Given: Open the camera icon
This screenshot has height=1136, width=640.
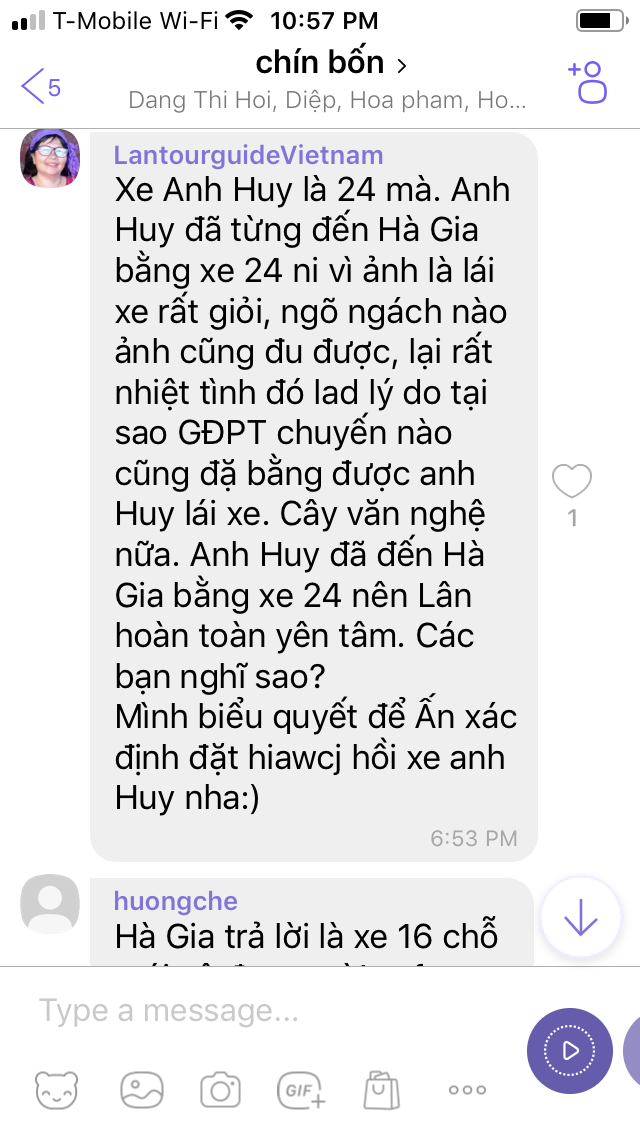Looking at the screenshot, I should 220,1089.
